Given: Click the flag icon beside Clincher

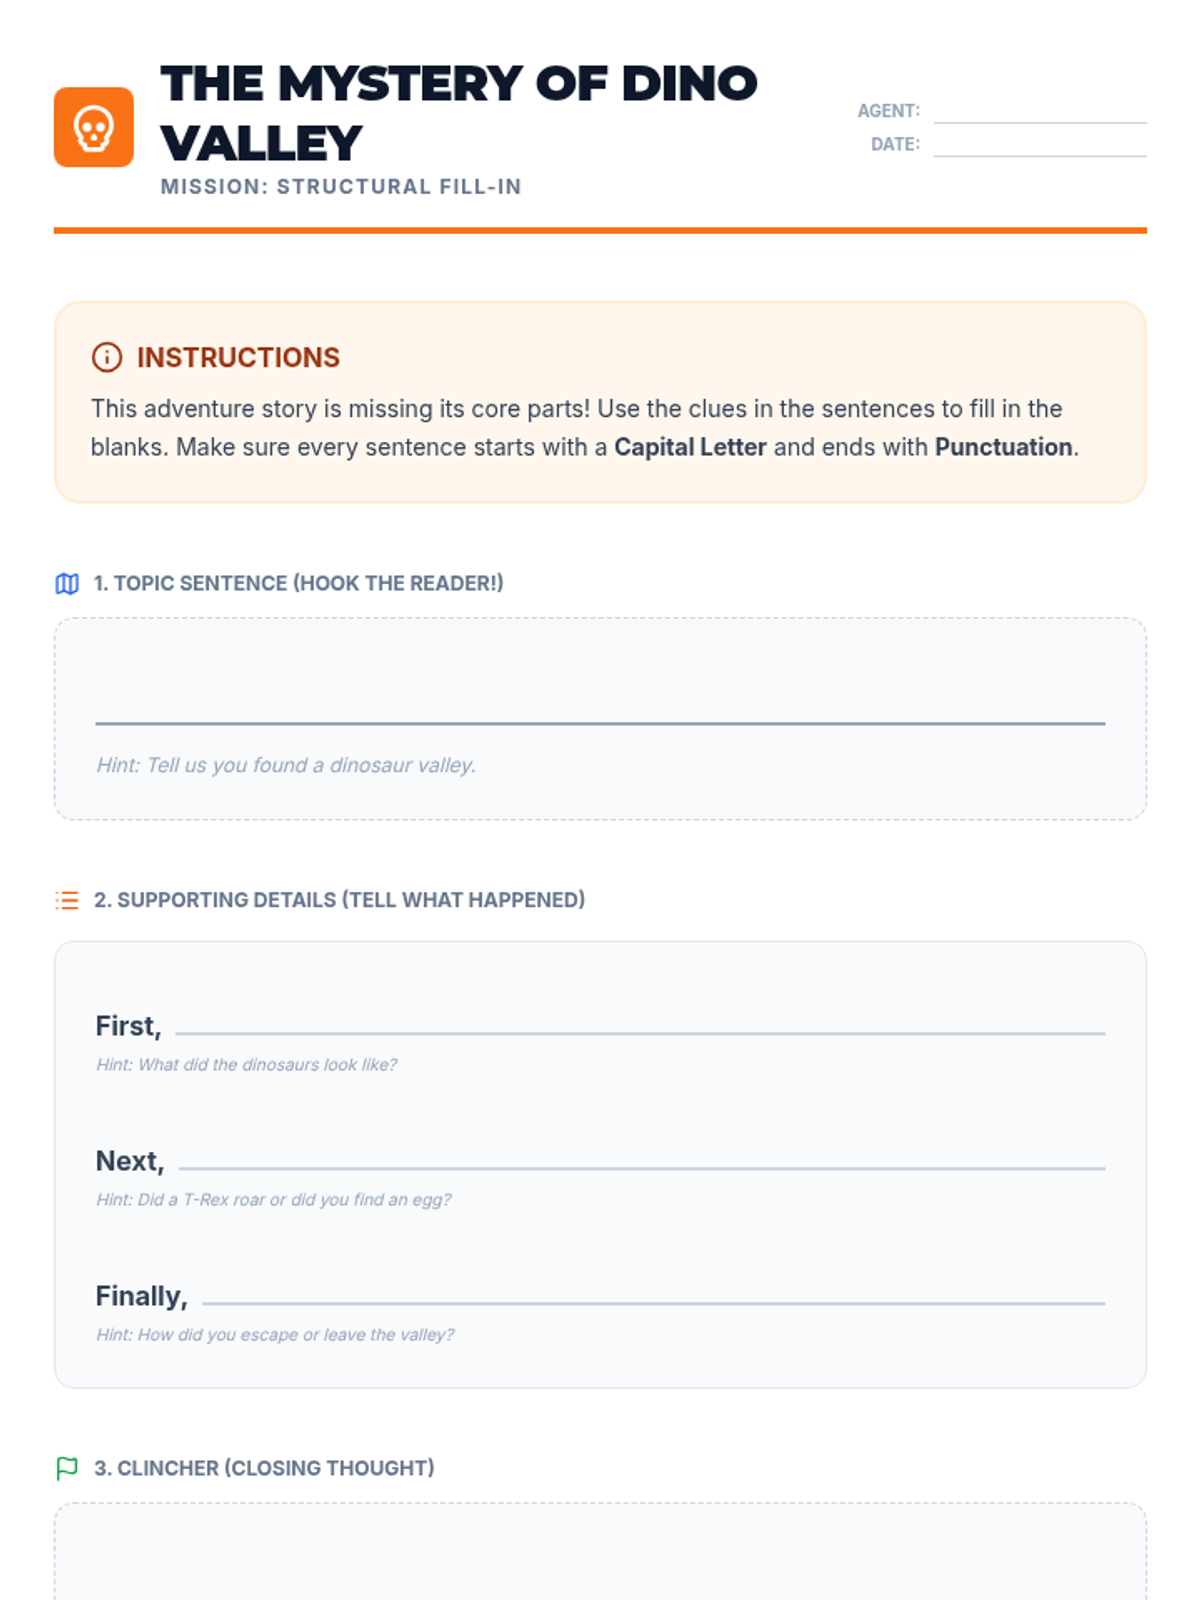Looking at the screenshot, I should coord(67,1468).
